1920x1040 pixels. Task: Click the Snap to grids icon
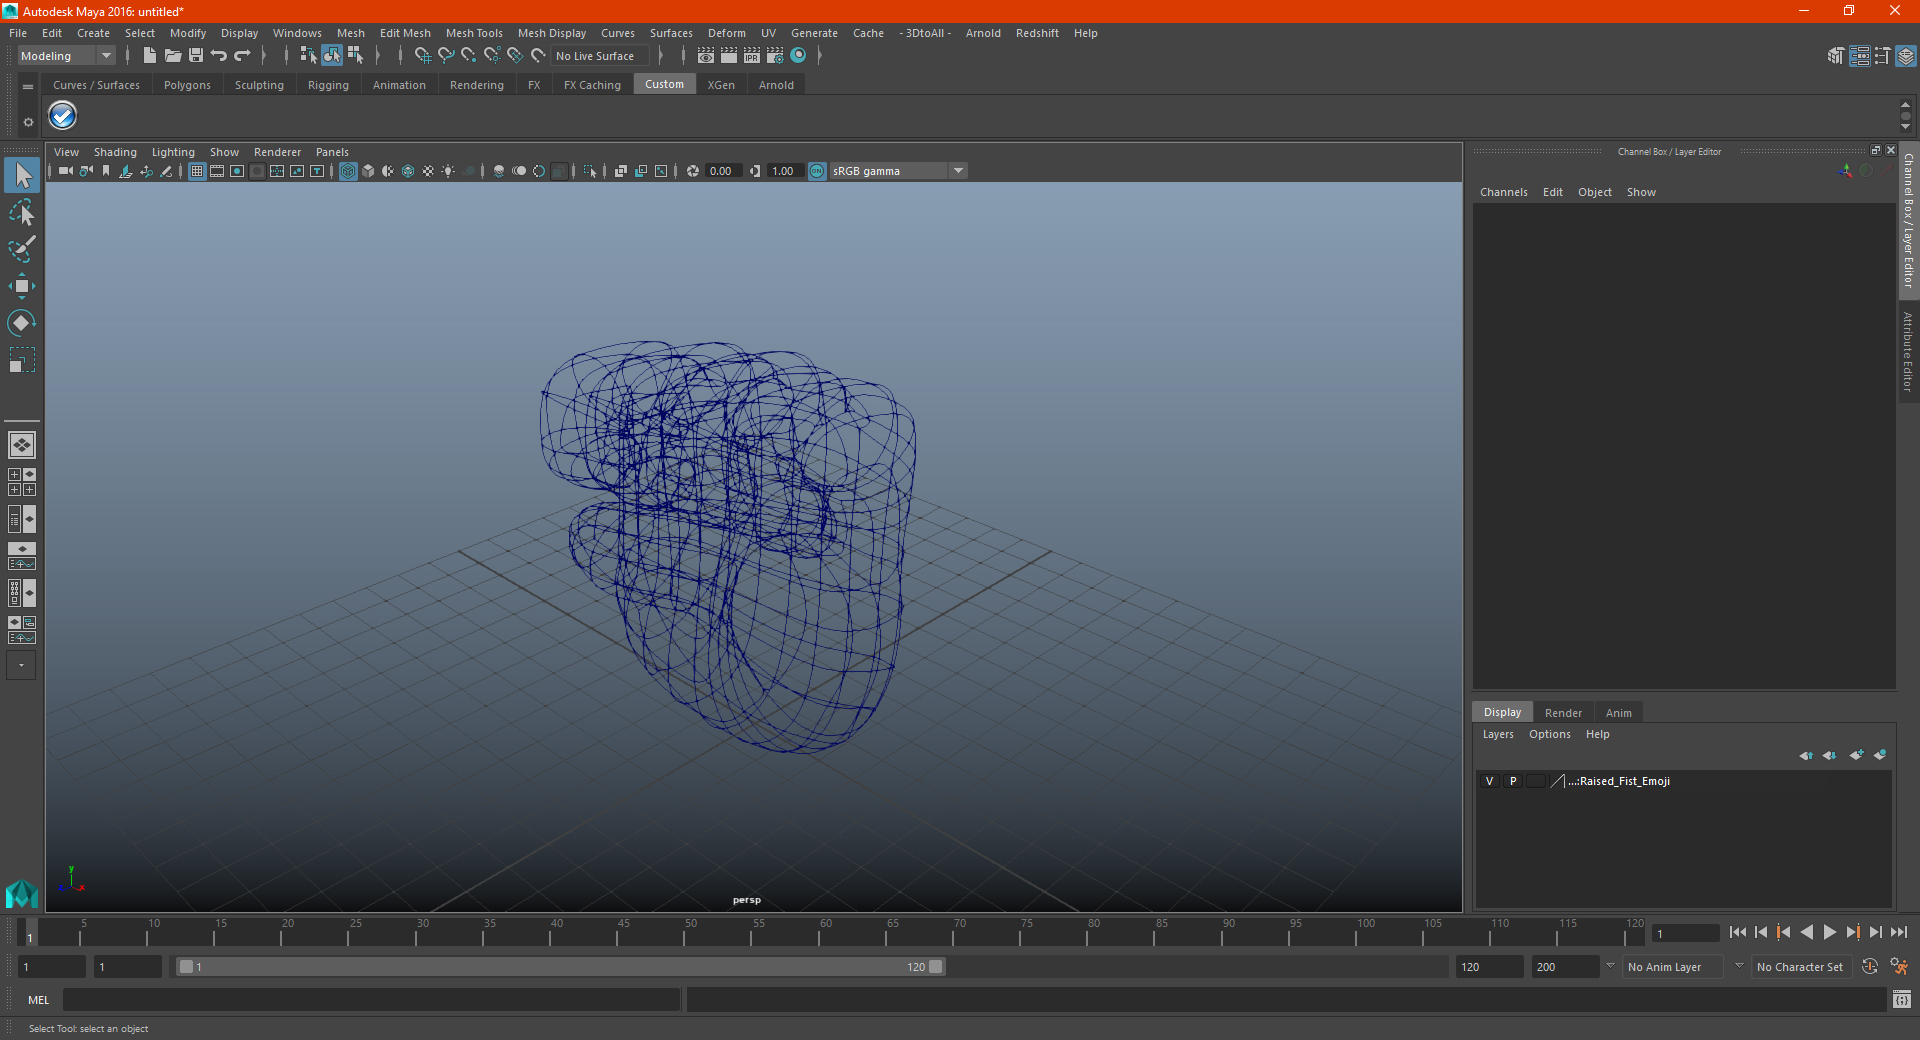click(422, 56)
